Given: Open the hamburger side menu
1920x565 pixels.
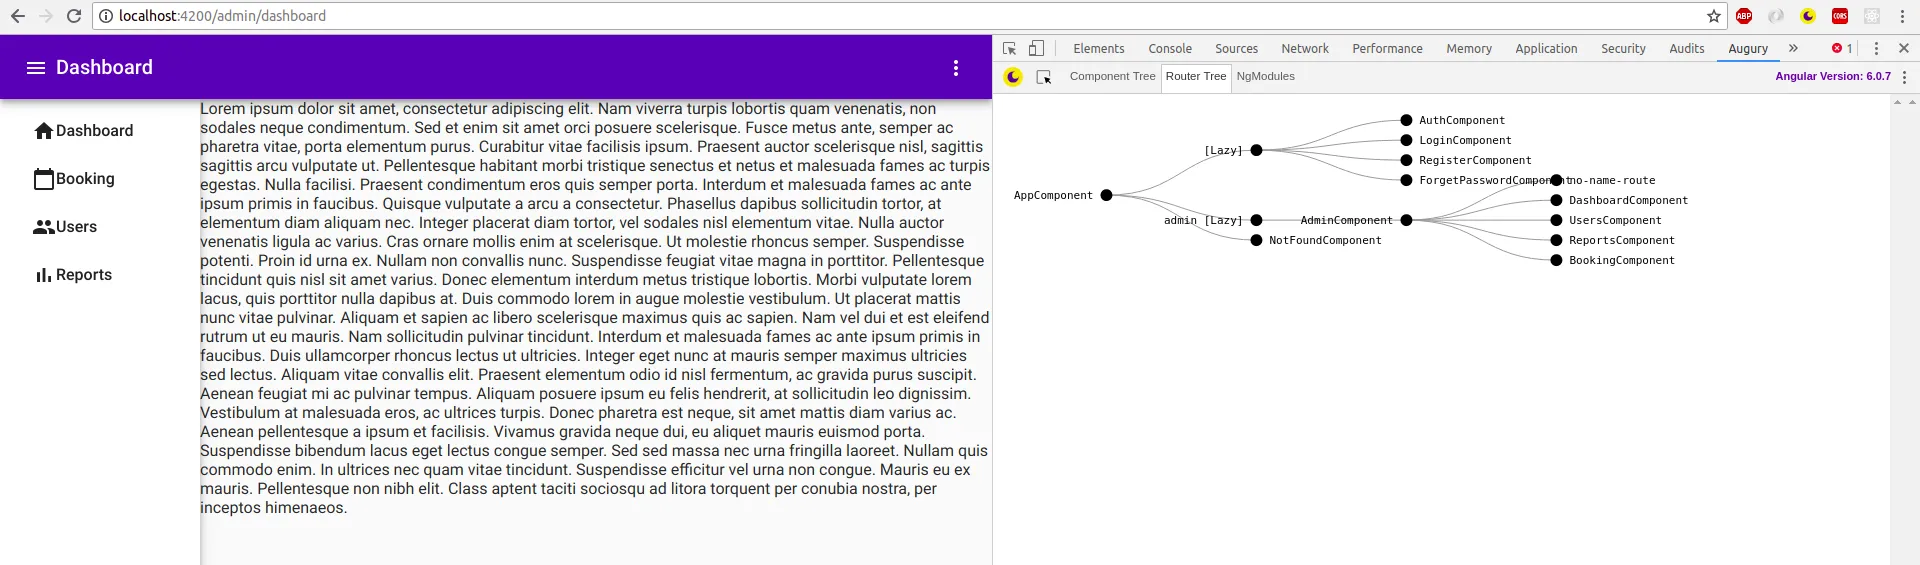Looking at the screenshot, I should pos(36,68).
